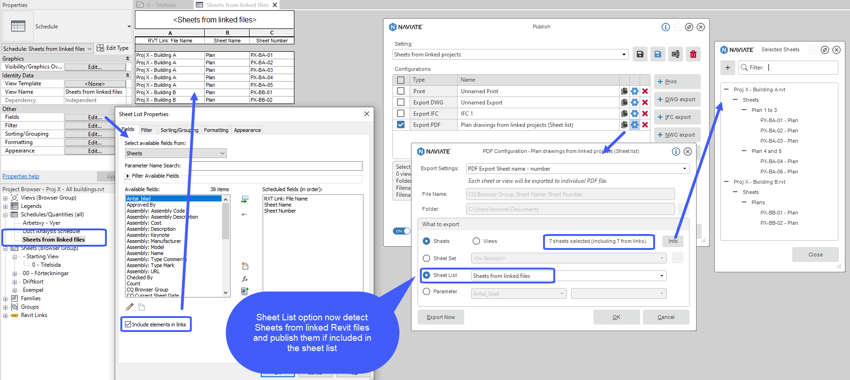Open the Schedule instance selector dropdown
850x380 pixels.
(47, 48)
